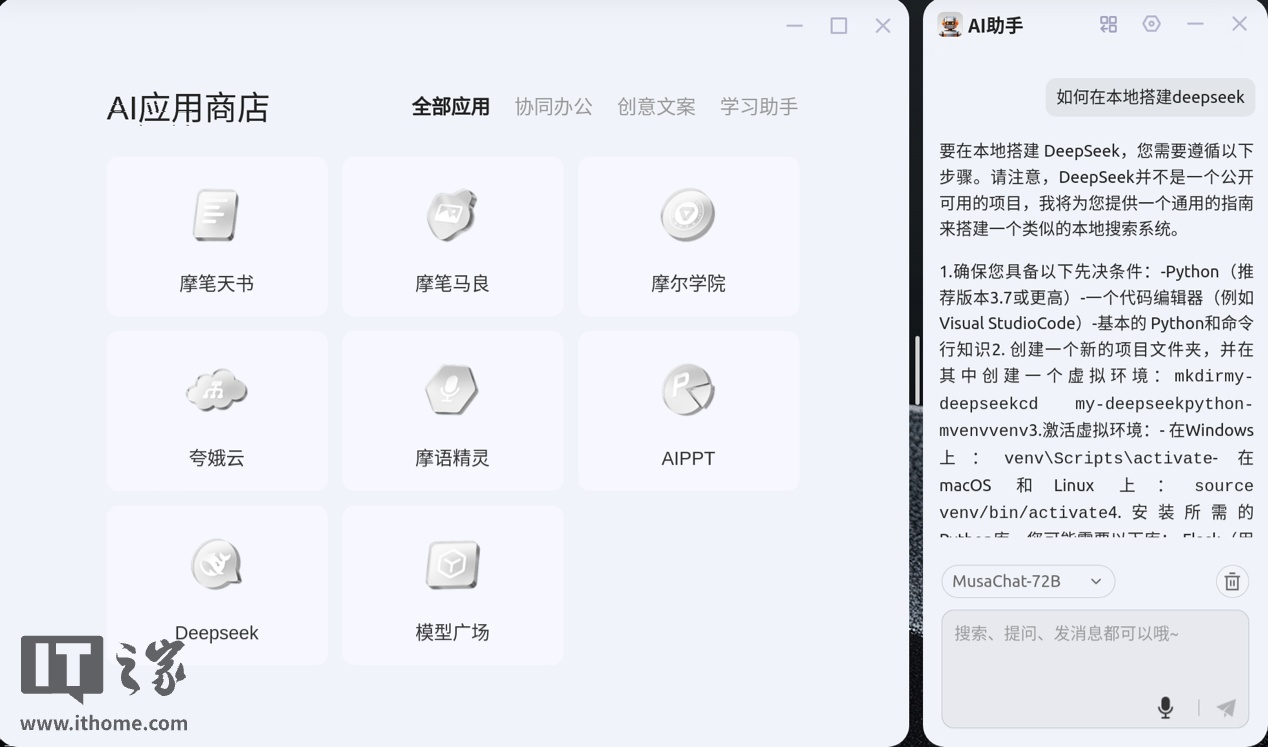Image resolution: width=1268 pixels, height=747 pixels.
Task: Select the 摩语精灵 microphone icon
Action: pos(452,389)
